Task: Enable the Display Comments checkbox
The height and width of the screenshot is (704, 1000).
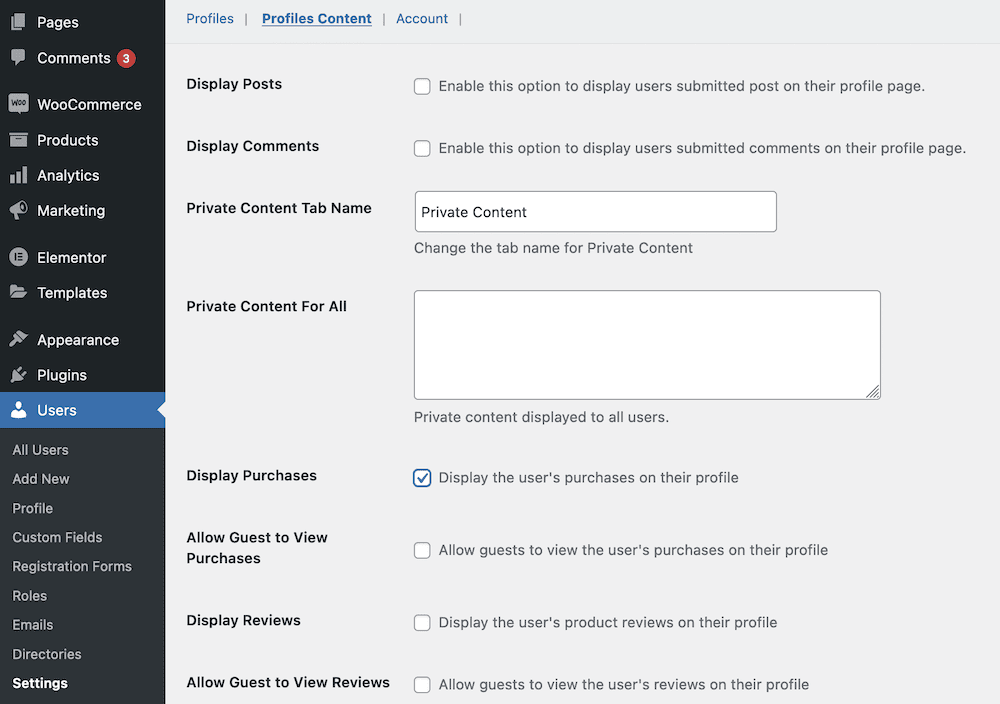Action: 422,148
